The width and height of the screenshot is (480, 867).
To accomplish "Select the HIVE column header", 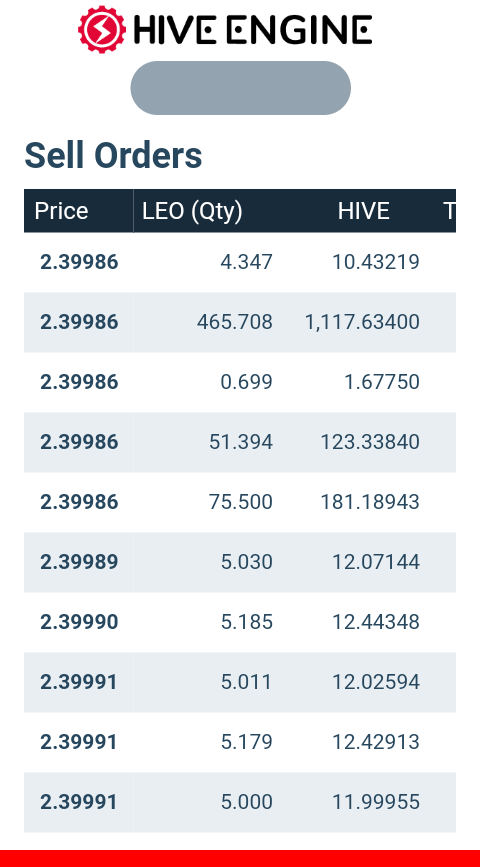I will pos(363,211).
